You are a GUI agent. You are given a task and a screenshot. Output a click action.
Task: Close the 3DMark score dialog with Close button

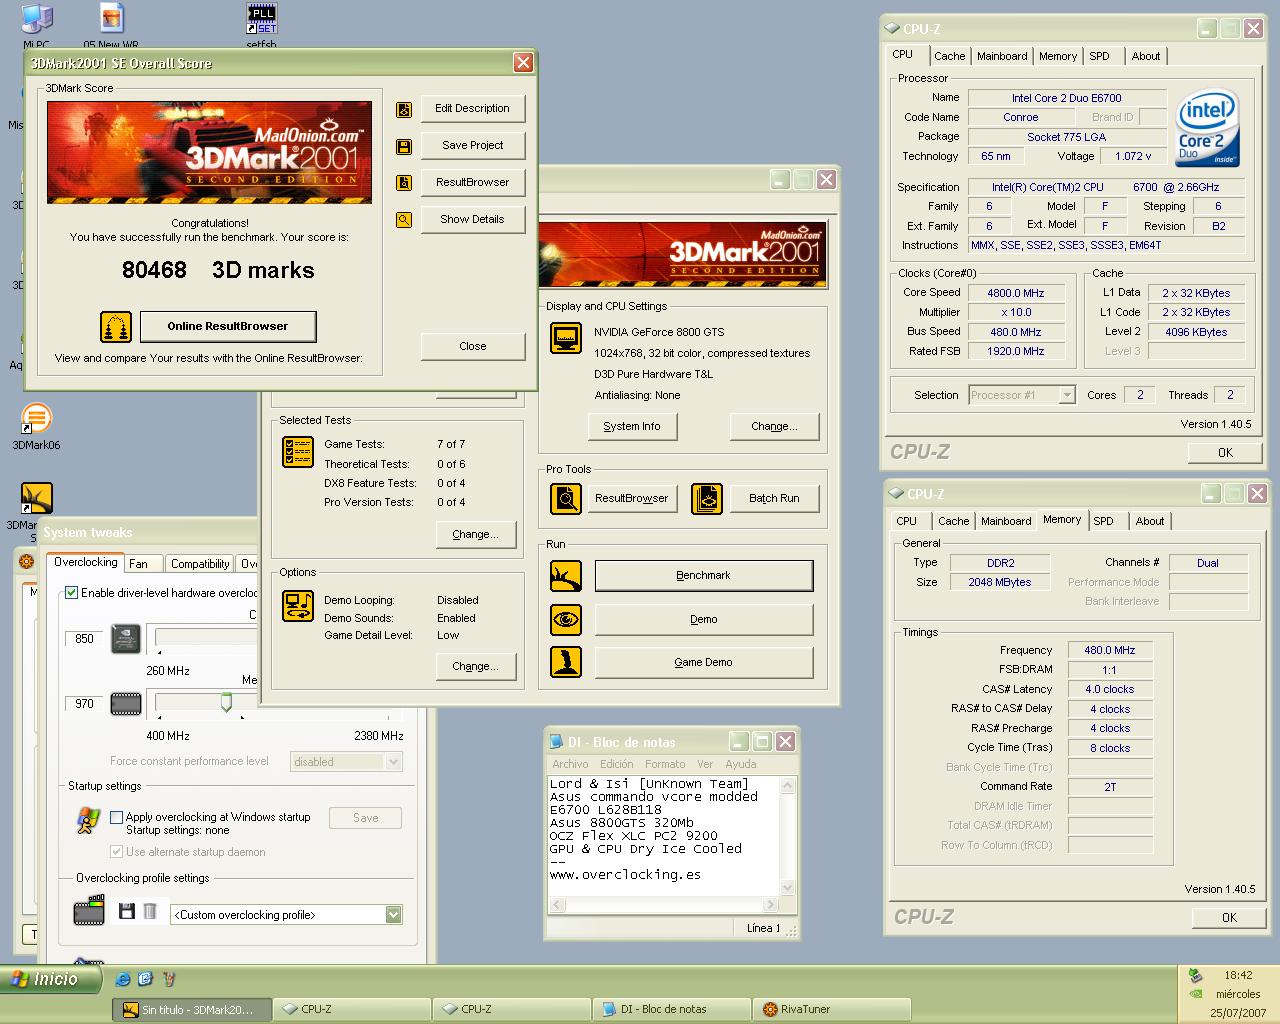(473, 346)
